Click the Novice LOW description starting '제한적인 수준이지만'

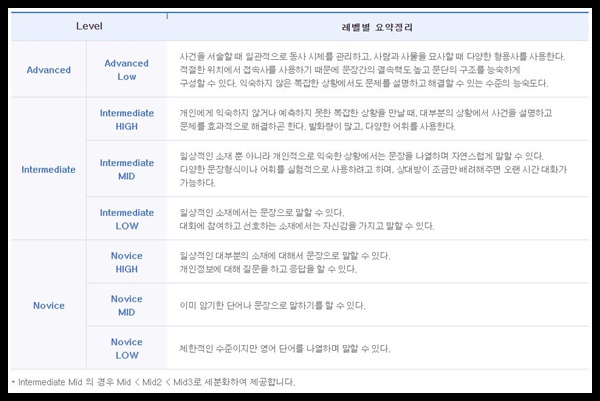pos(285,348)
